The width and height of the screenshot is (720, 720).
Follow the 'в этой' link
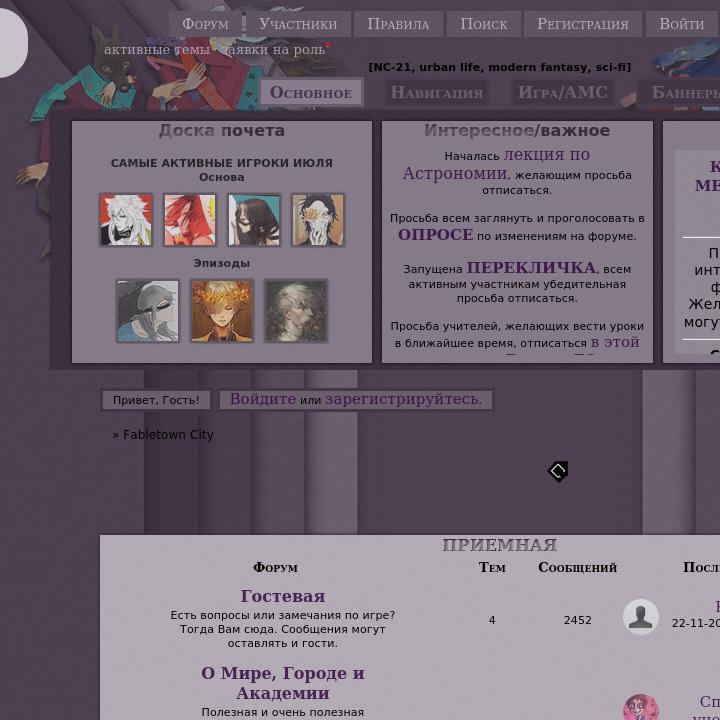coord(615,342)
